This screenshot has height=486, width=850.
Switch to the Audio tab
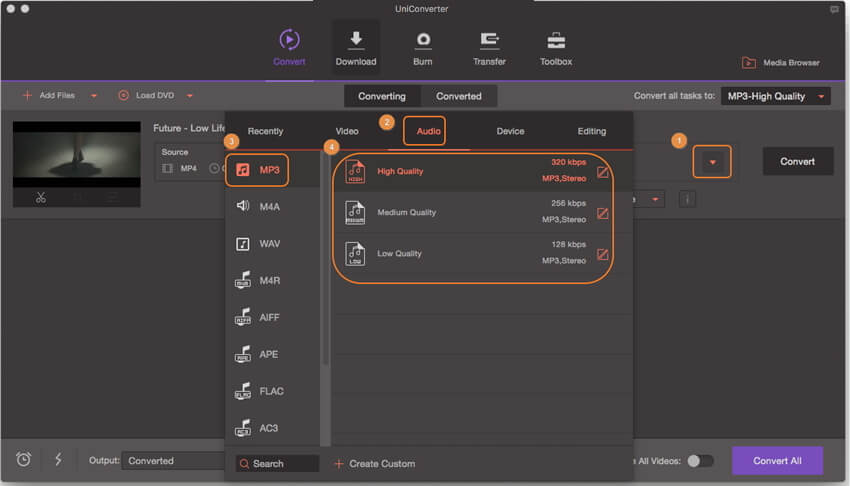click(x=428, y=131)
